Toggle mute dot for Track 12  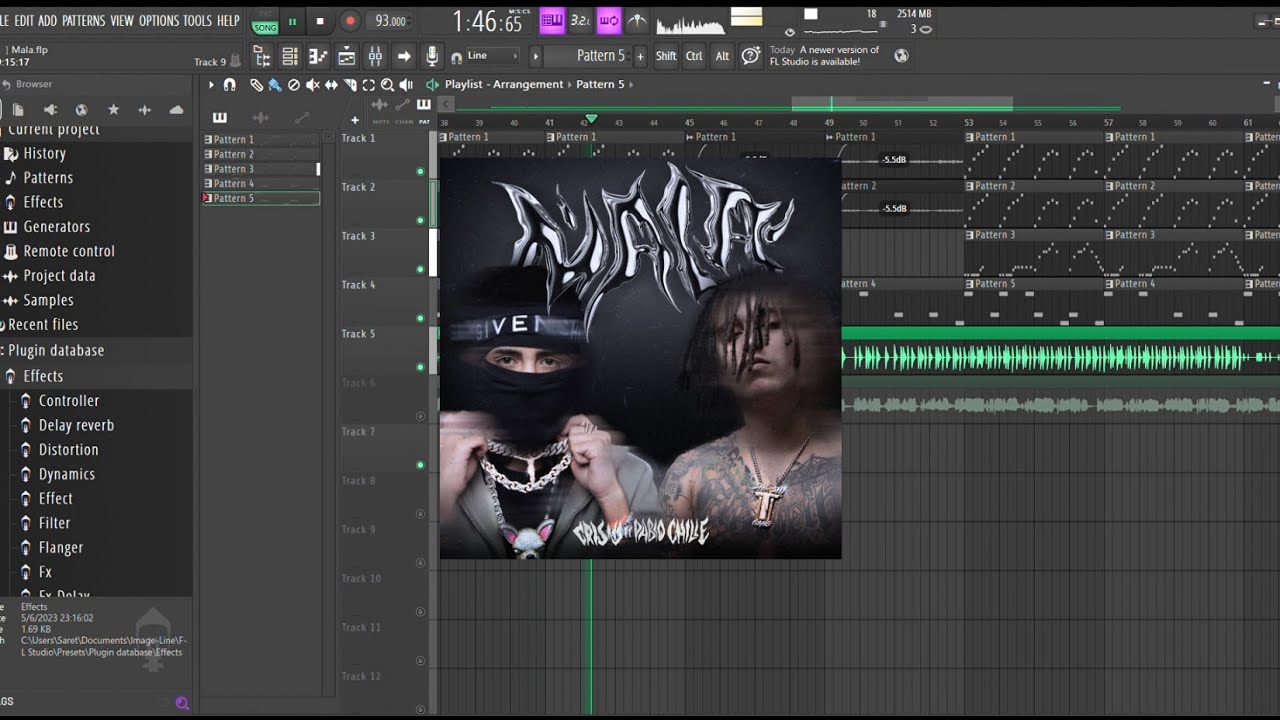coord(420,710)
